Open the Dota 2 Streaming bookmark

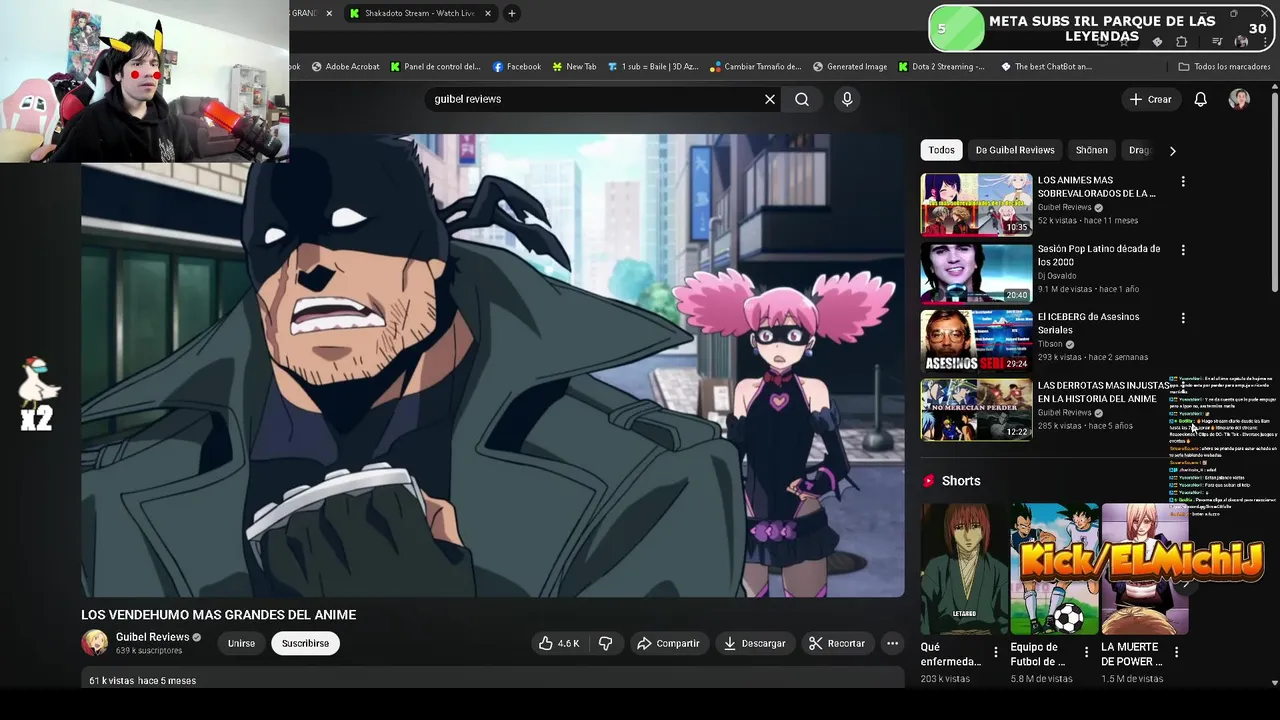(941, 67)
